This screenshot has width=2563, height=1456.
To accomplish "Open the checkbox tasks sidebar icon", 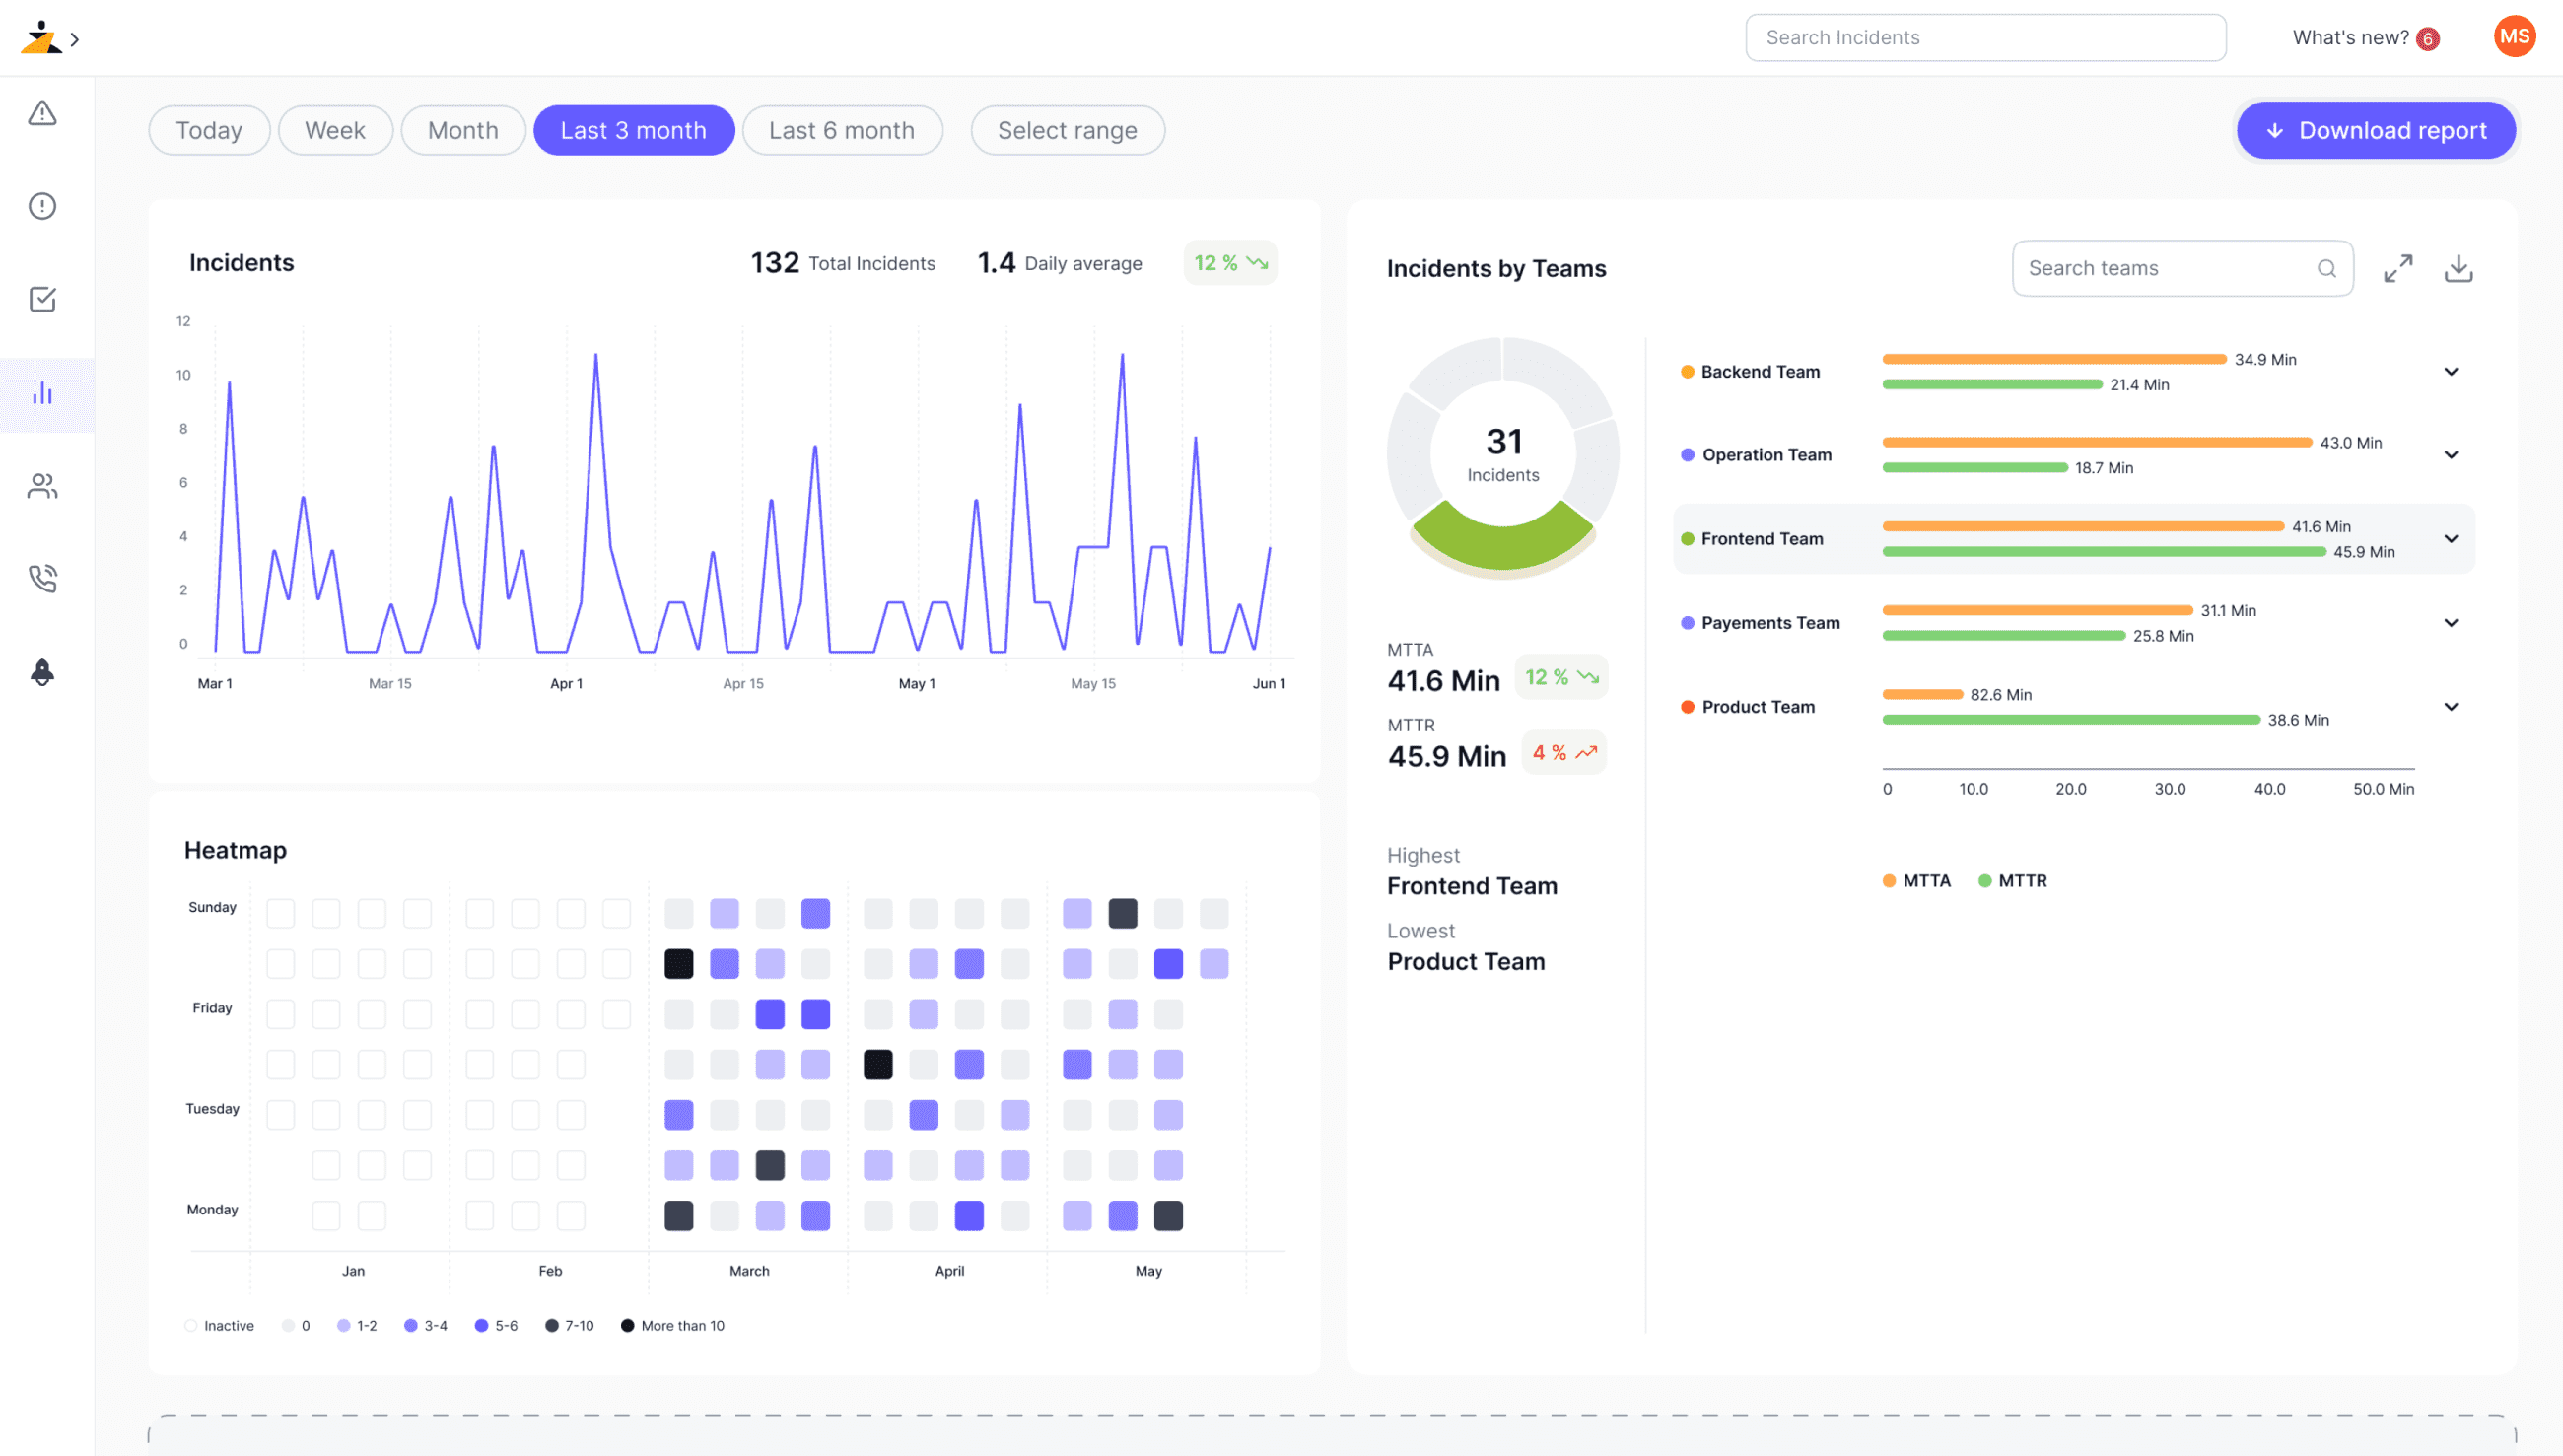I will 42,299.
